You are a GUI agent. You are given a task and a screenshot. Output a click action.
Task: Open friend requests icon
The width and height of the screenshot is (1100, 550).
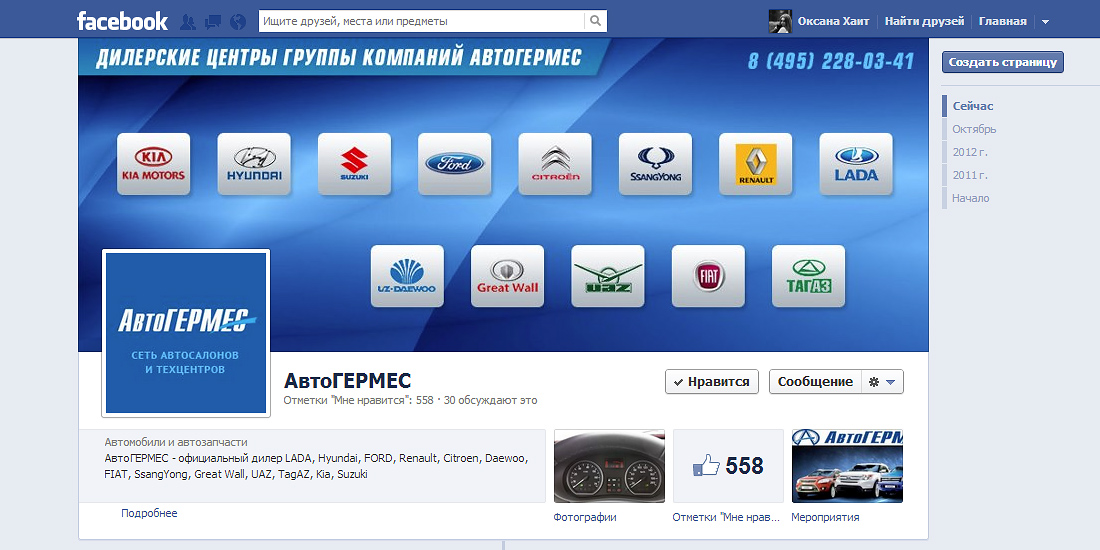[187, 22]
